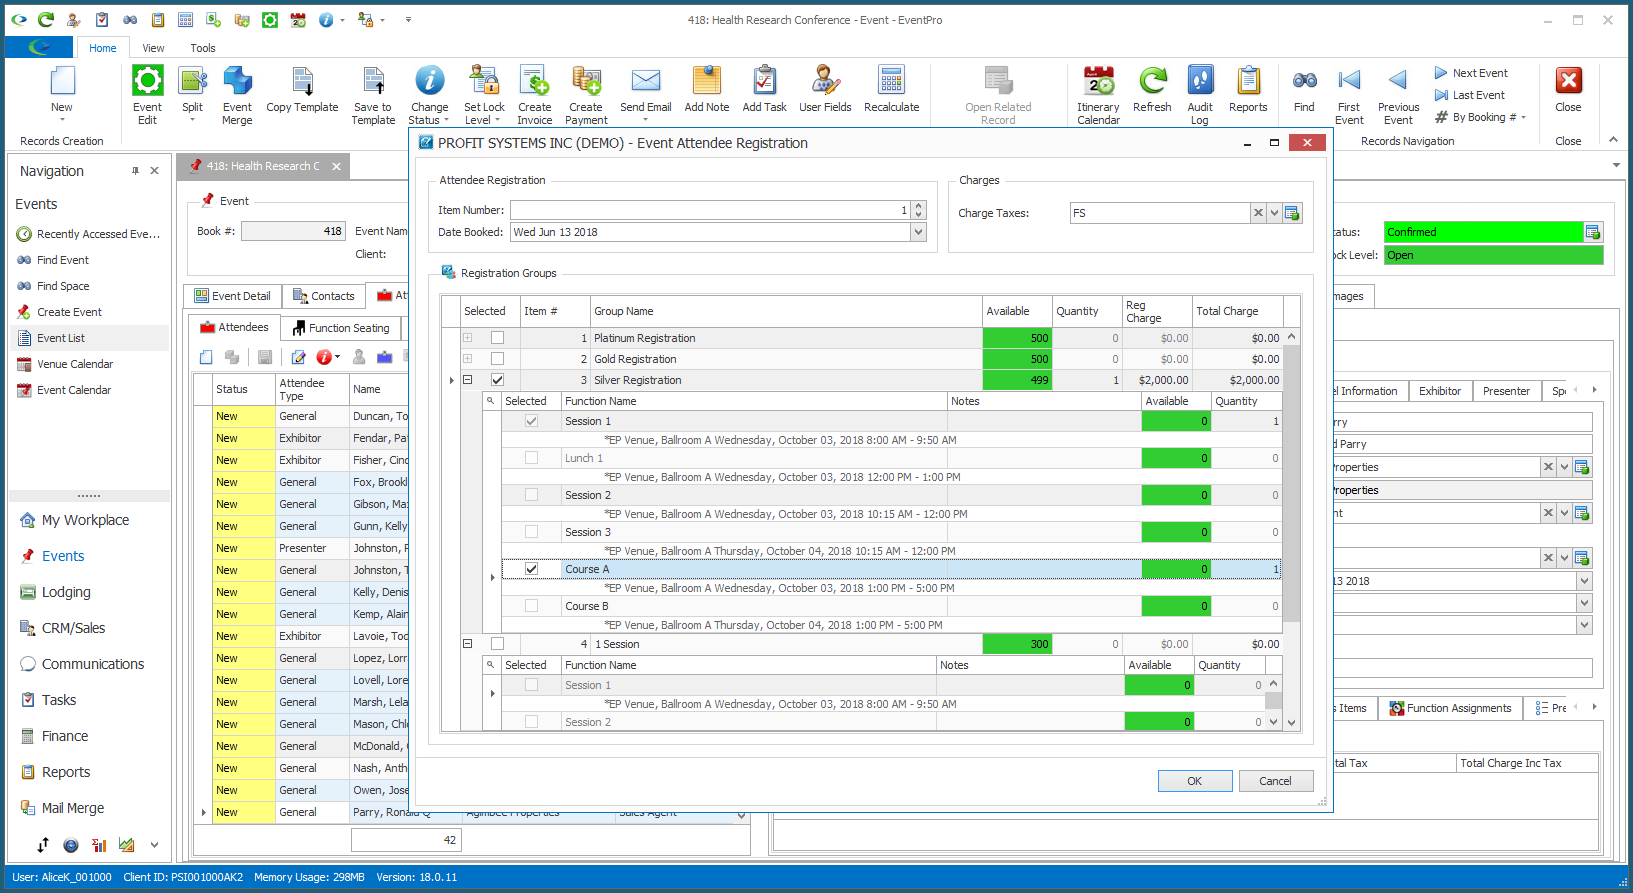Open Charge Taxes lookup table icon
Image resolution: width=1633 pixels, height=893 pixels.
click(x=1292, y=213)
